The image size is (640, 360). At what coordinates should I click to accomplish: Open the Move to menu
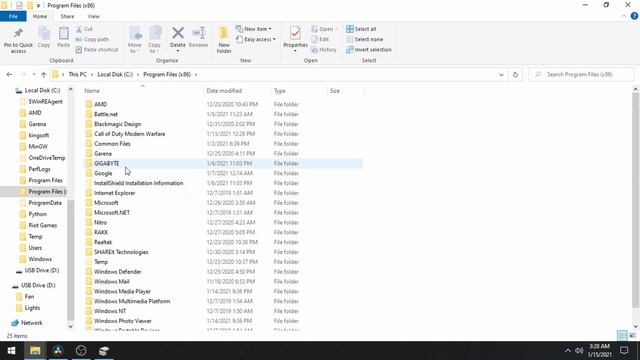(135, 40)
